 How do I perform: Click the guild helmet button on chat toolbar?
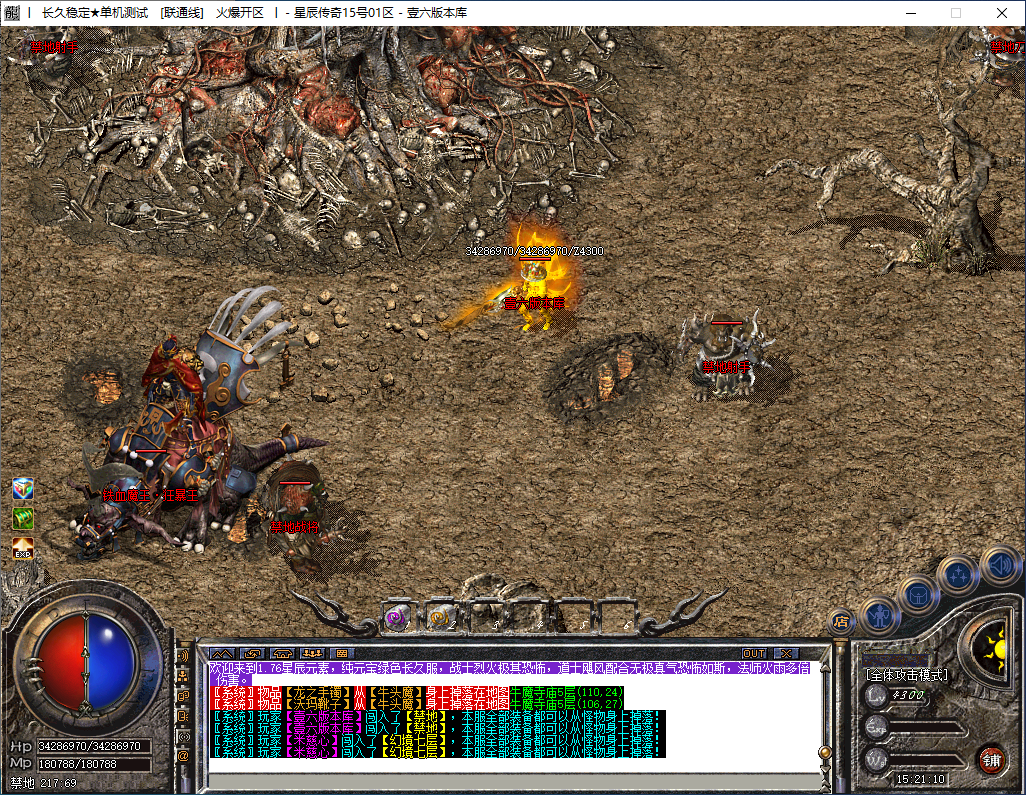tap(283, 653)
